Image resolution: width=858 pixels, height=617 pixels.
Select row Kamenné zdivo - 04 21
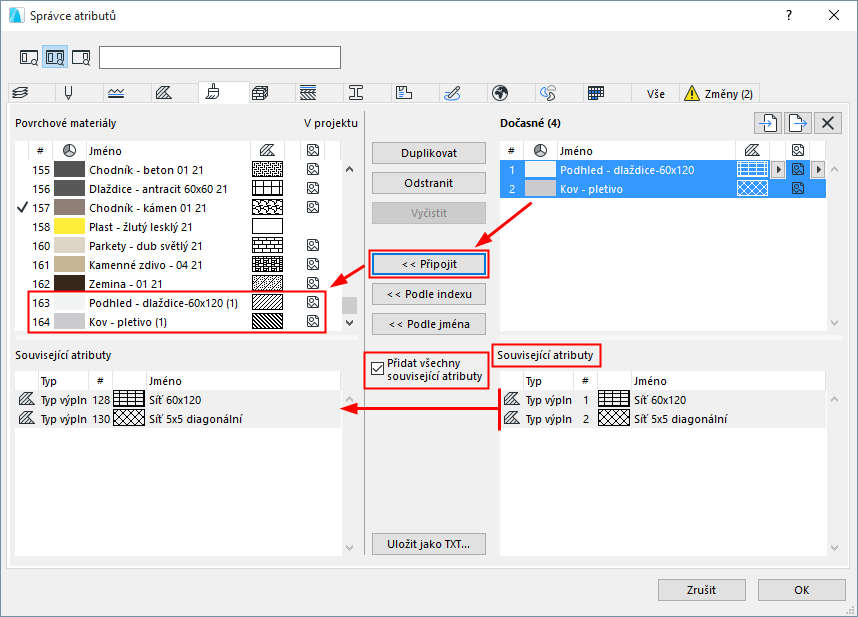pos(178,265)
